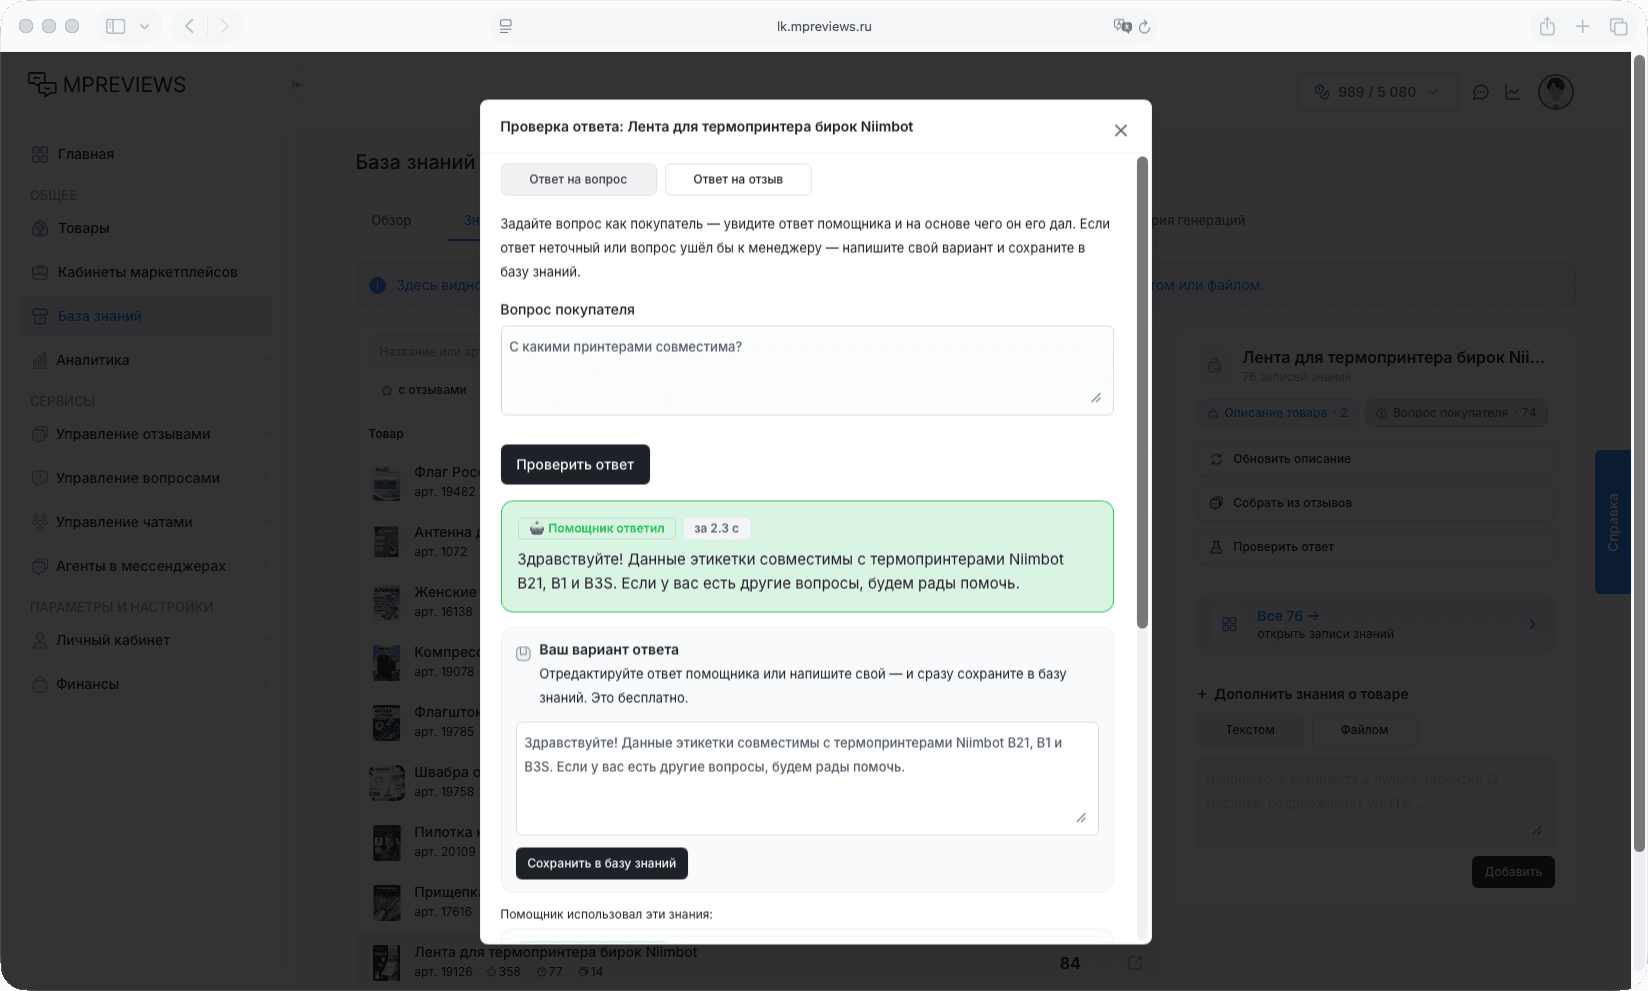Click the Швабра product thumbnail
Screen dimensions: 1648x991
click(387, 782)
